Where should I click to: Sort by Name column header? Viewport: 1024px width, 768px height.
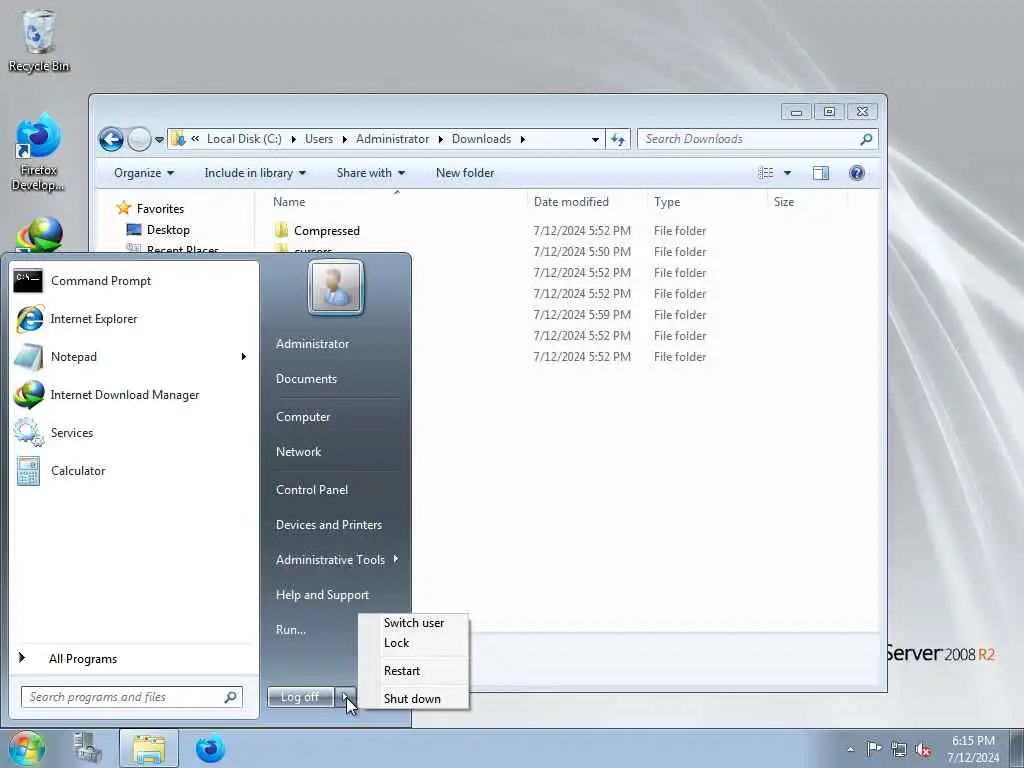289,202
